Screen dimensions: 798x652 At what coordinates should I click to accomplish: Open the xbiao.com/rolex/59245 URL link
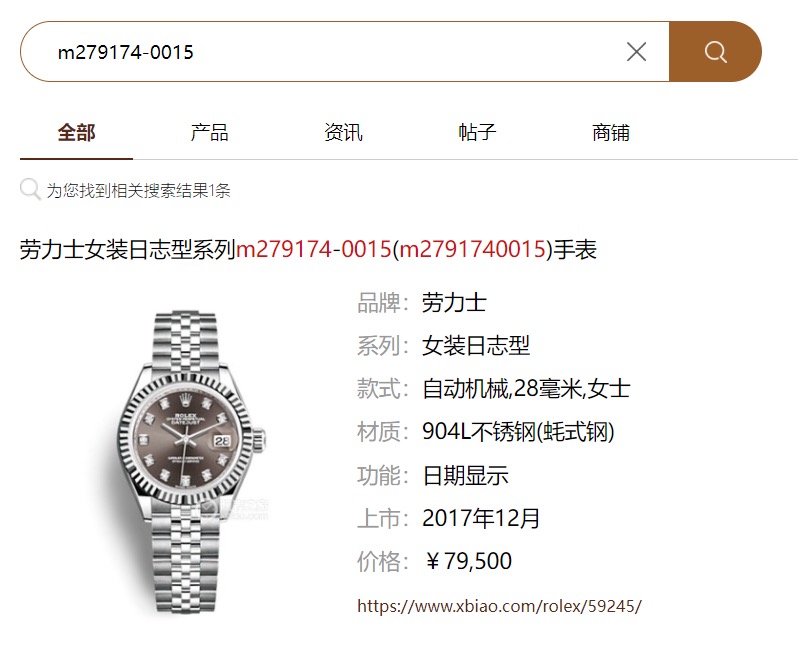(499, 606)
